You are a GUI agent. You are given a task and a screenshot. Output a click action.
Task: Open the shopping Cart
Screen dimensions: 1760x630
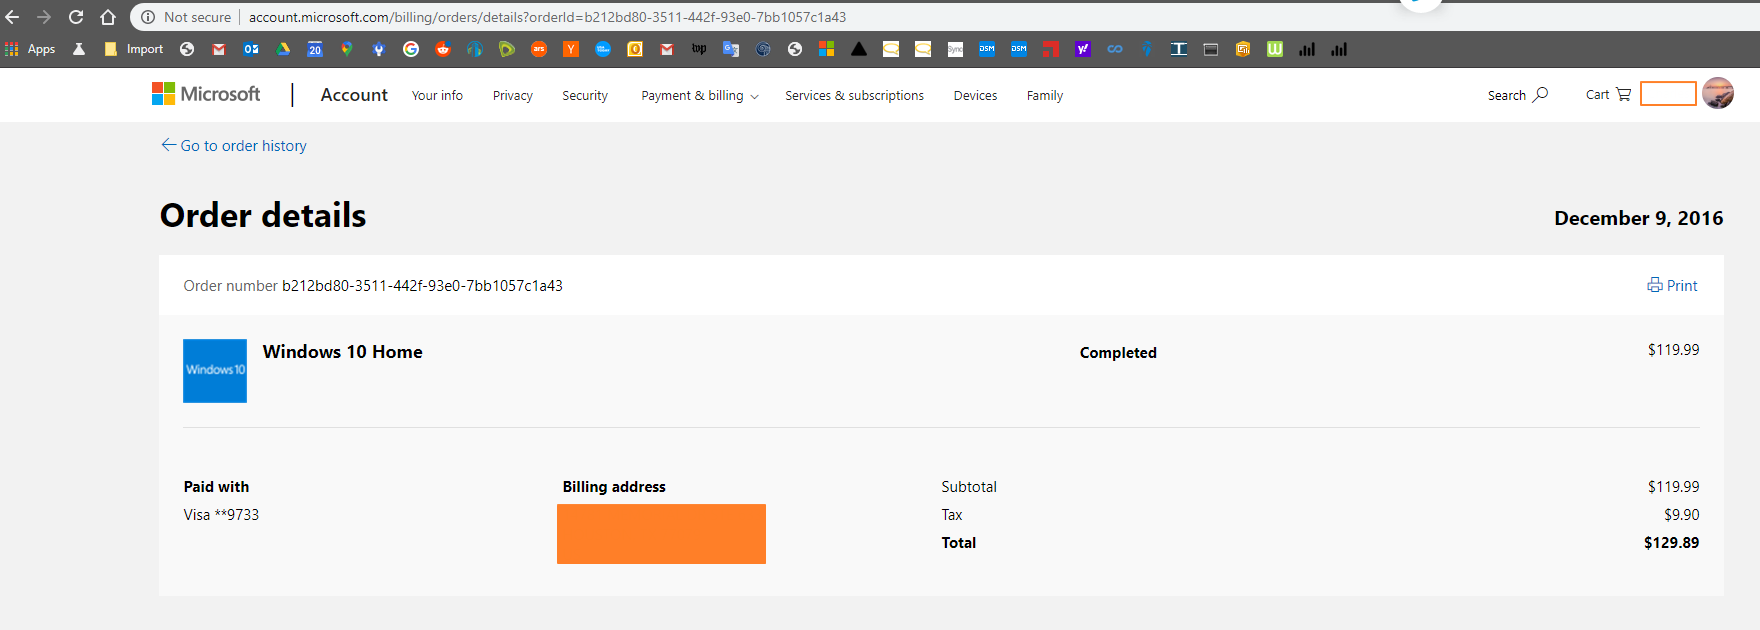[x=1608, y=95]
